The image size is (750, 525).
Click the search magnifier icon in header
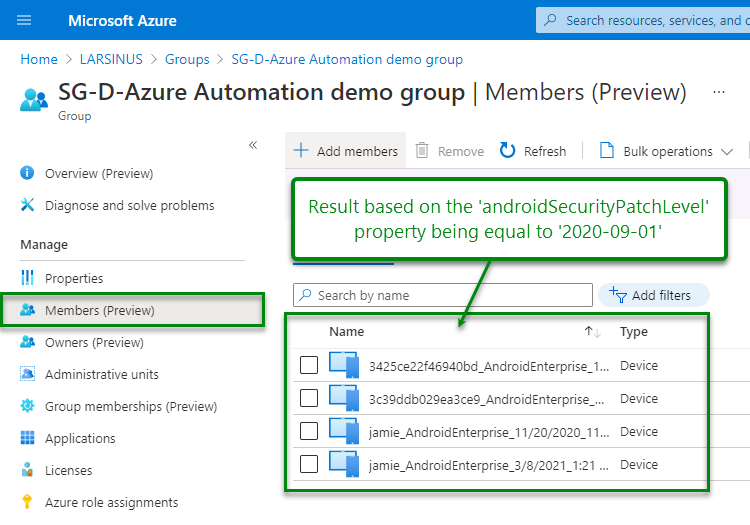551,20
